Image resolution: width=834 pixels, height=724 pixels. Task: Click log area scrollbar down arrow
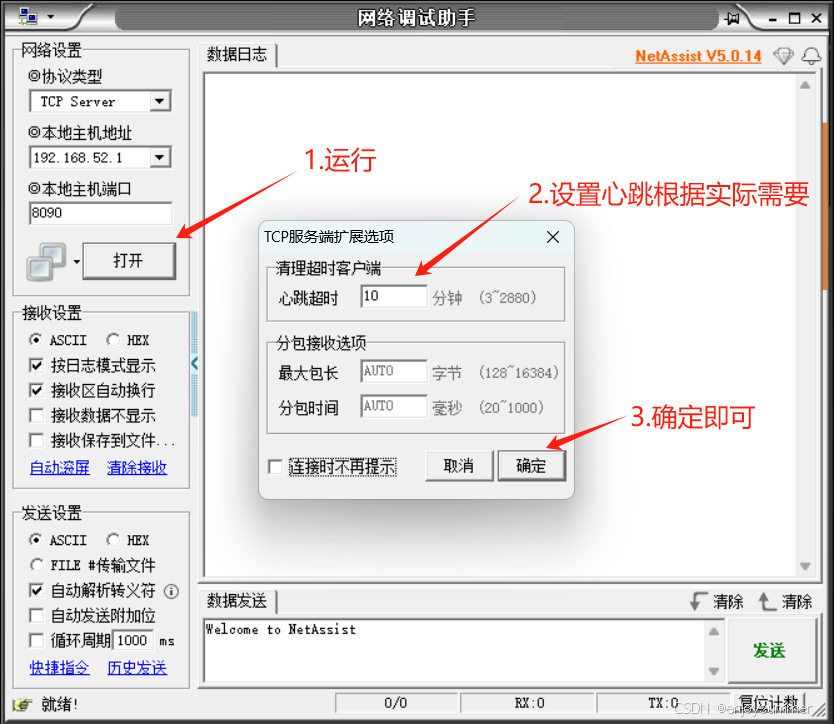(x=805, y=566)
